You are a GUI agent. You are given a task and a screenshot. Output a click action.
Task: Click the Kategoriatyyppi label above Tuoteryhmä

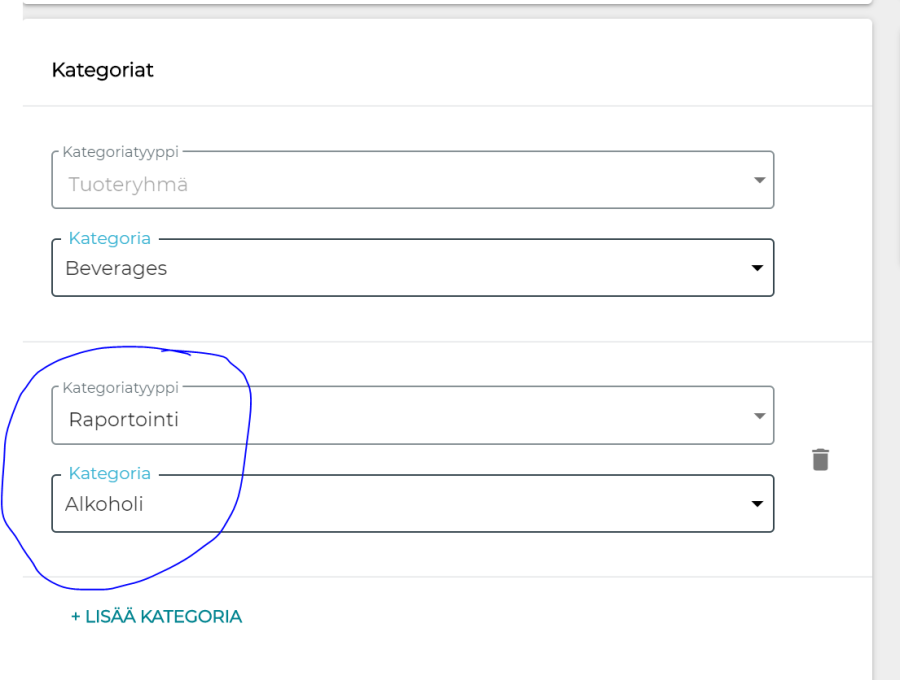pyautogui.click(x=120, y=152)
